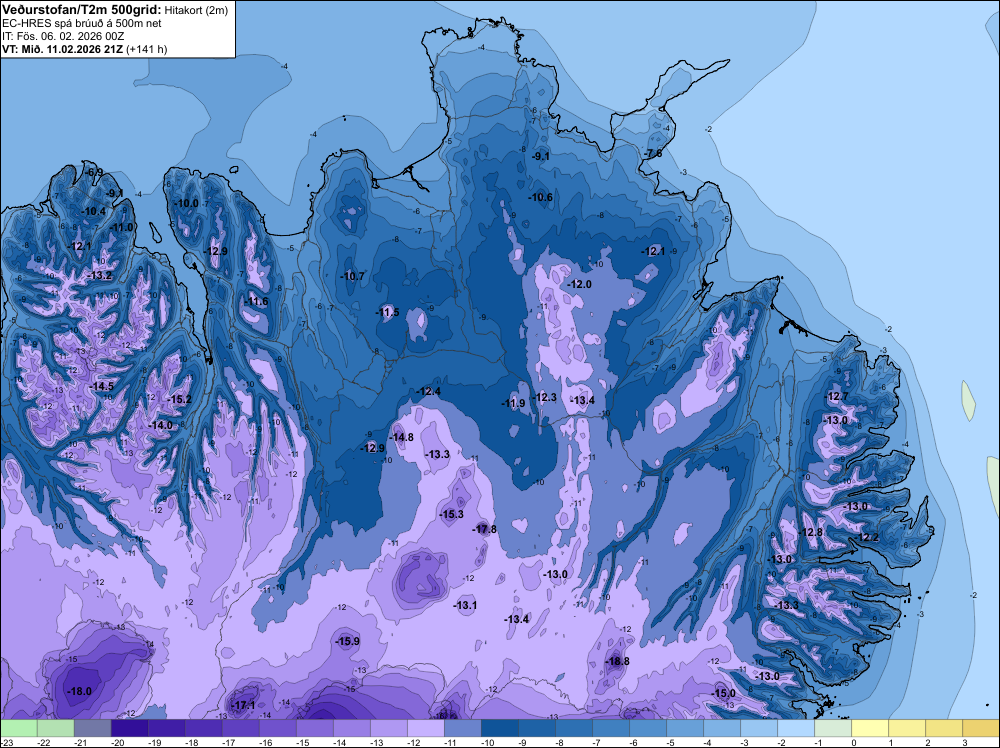This screenshot has width=1000, height=748.
Task: Click the -12.2 temperature value
Action: pyautogui.click(x=867, y=538)
